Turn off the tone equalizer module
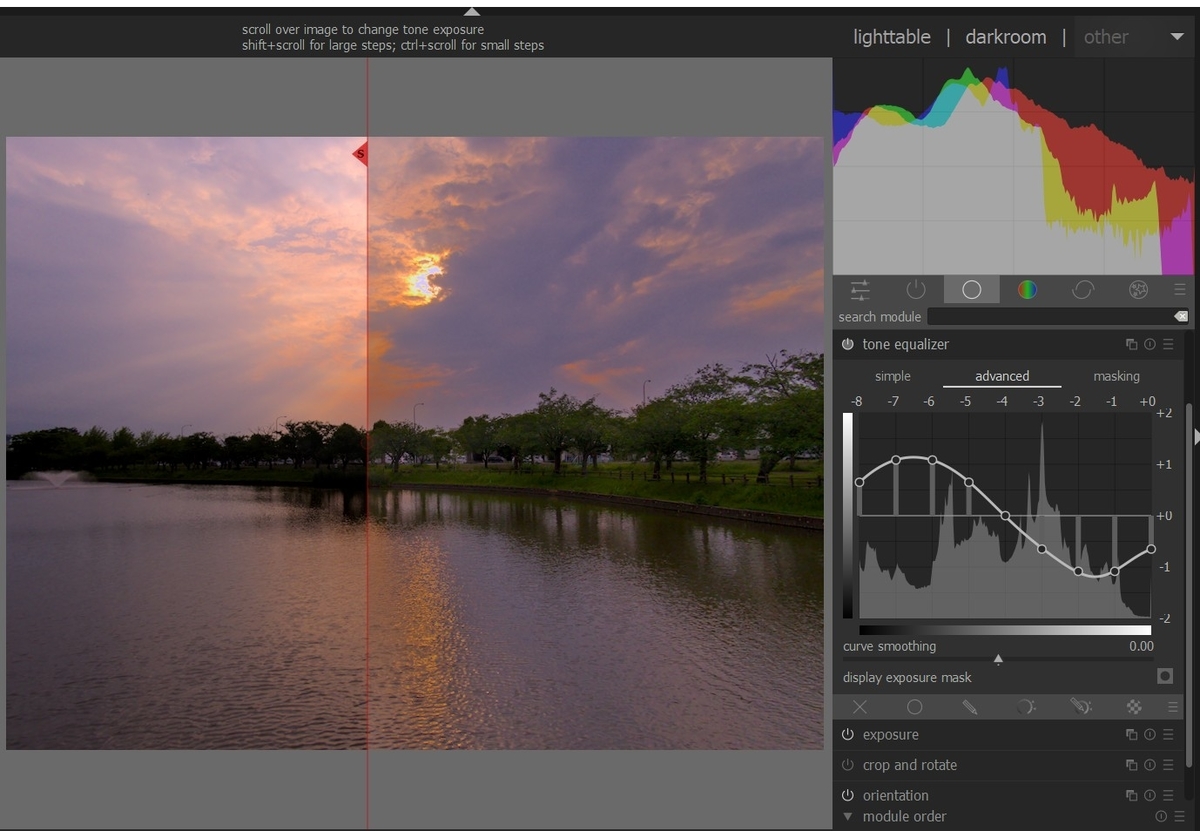The image size is (1200, 831). [847, 344]
